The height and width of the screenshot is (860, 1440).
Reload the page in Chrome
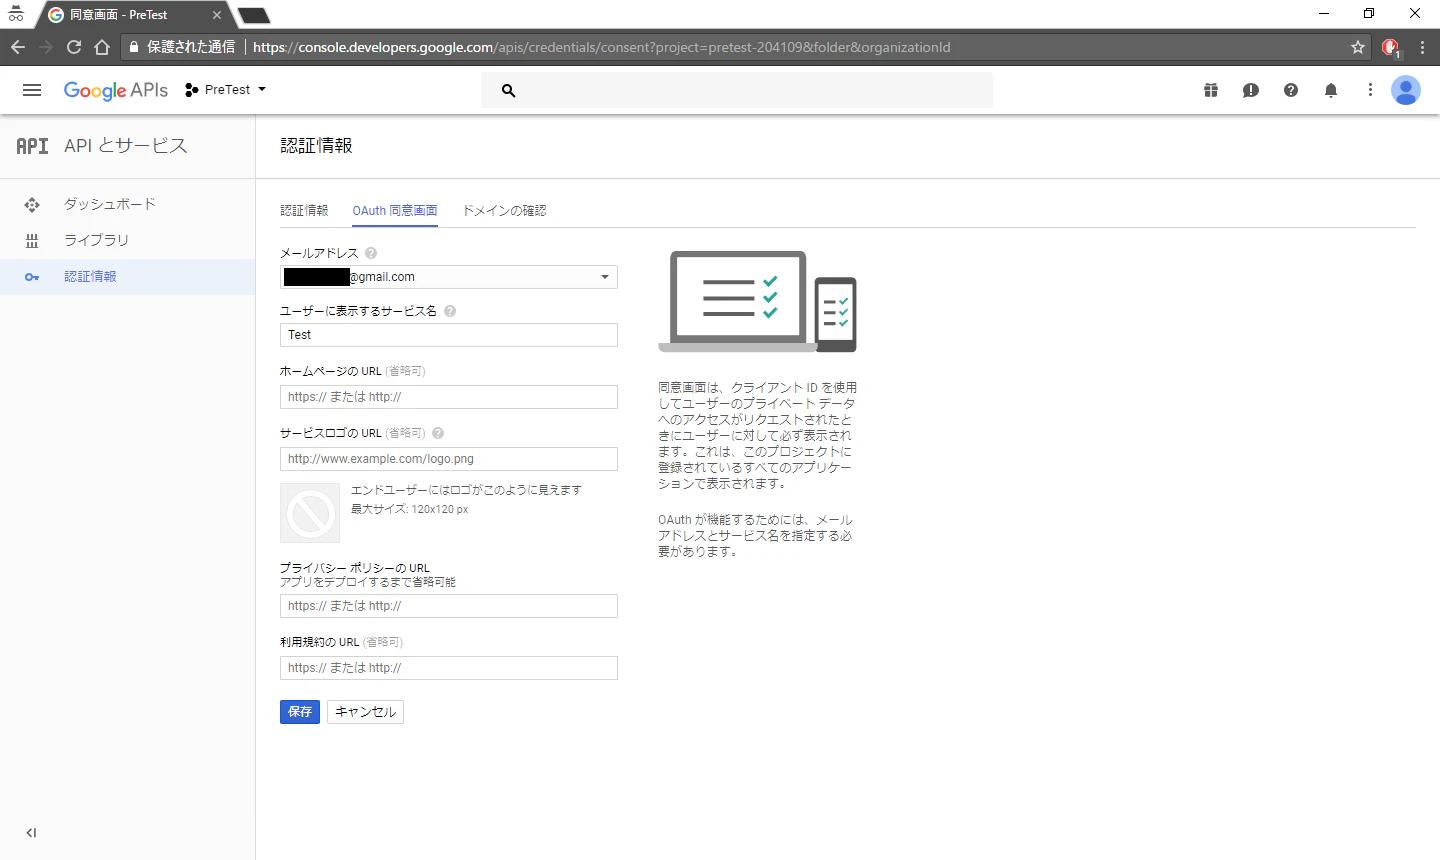pyautogui.click(x=74, y=47)
